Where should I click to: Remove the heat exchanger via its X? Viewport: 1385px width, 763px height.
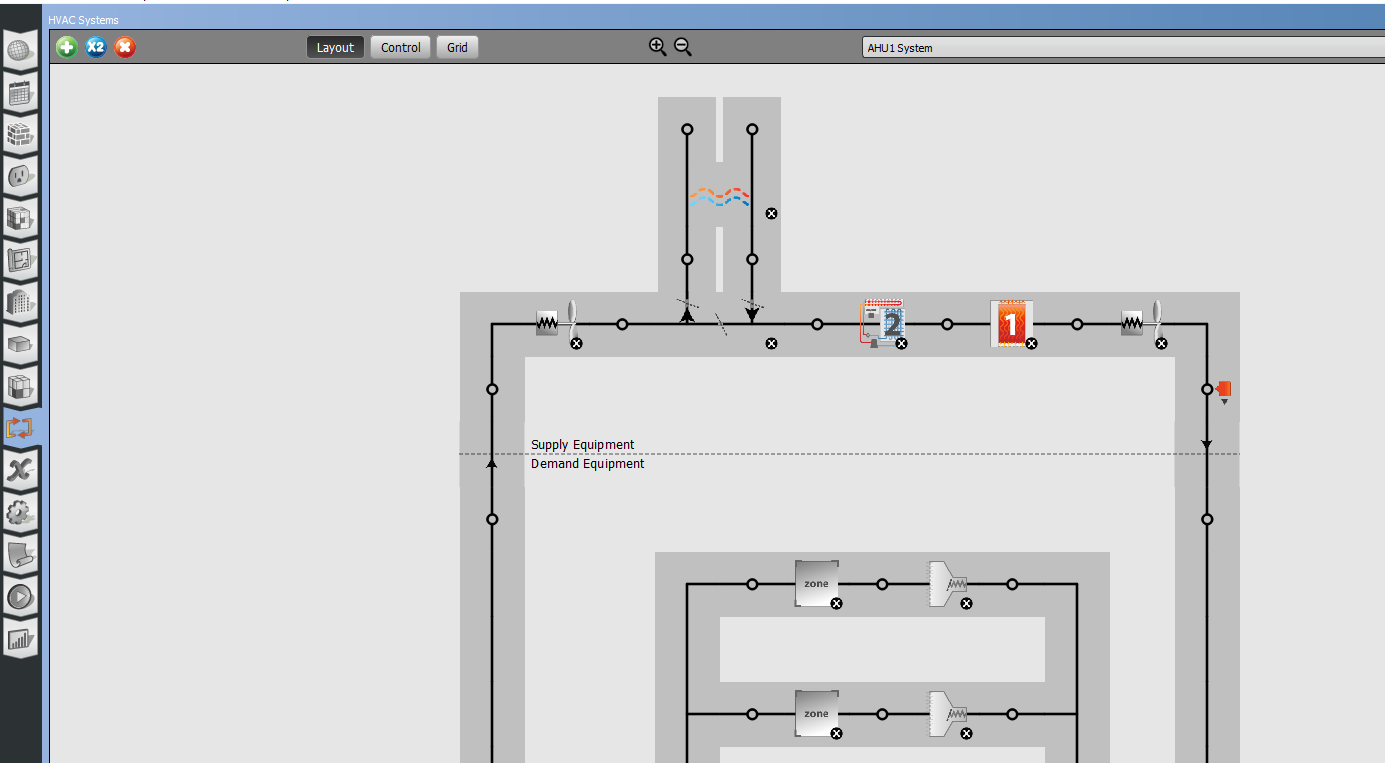pyautogui.click(x=771, y=213)
